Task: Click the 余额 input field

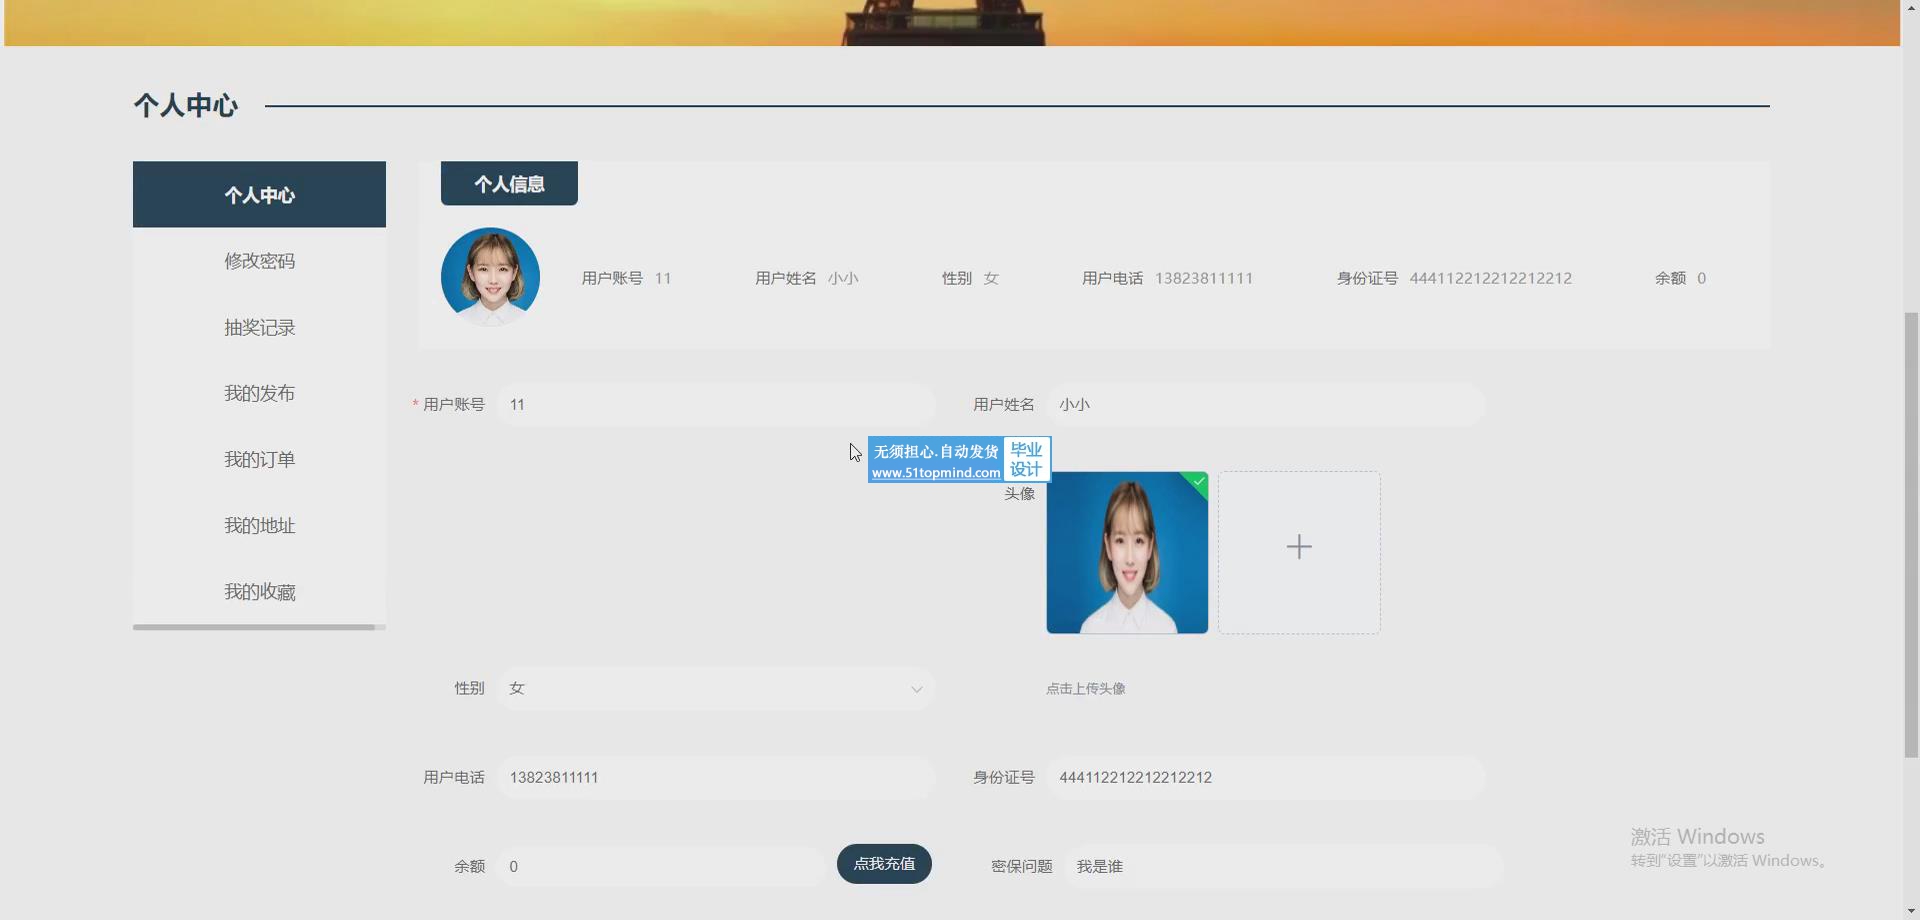Action: (661, 867)
